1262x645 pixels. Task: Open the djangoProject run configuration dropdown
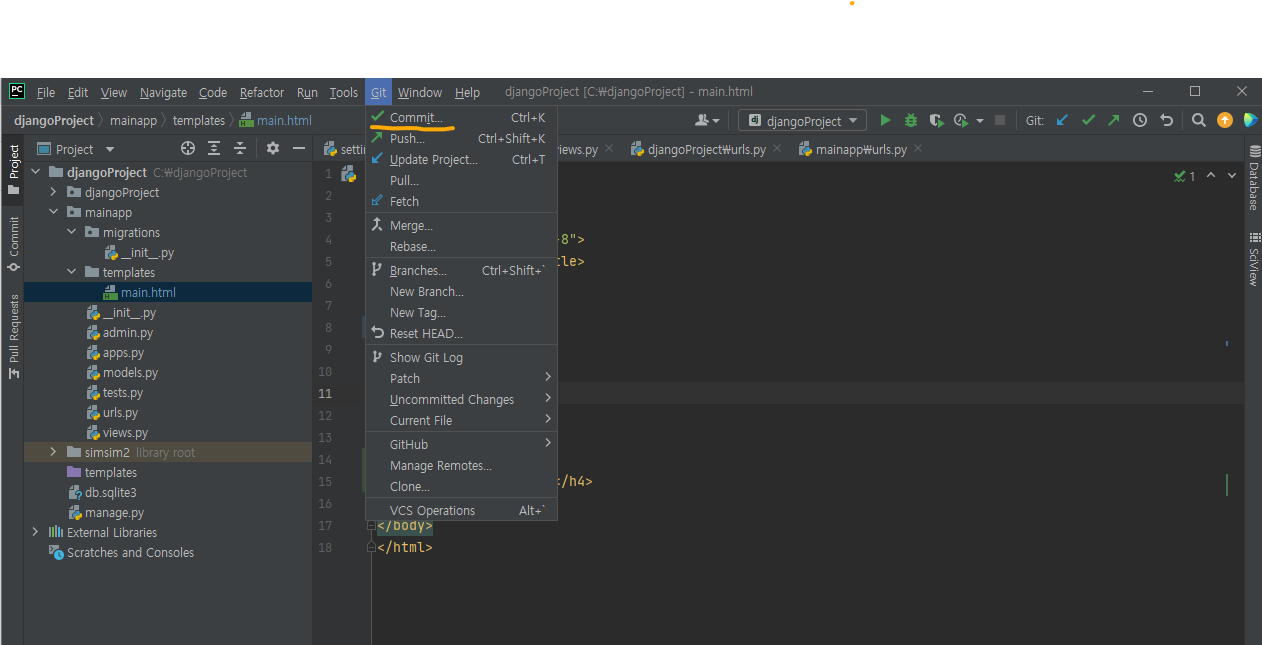803,120
